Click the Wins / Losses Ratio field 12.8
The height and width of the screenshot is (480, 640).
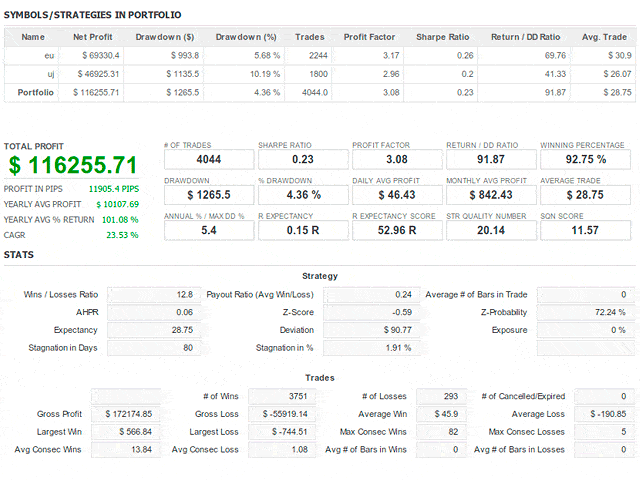pyautogui.click(x=154, y=295)
